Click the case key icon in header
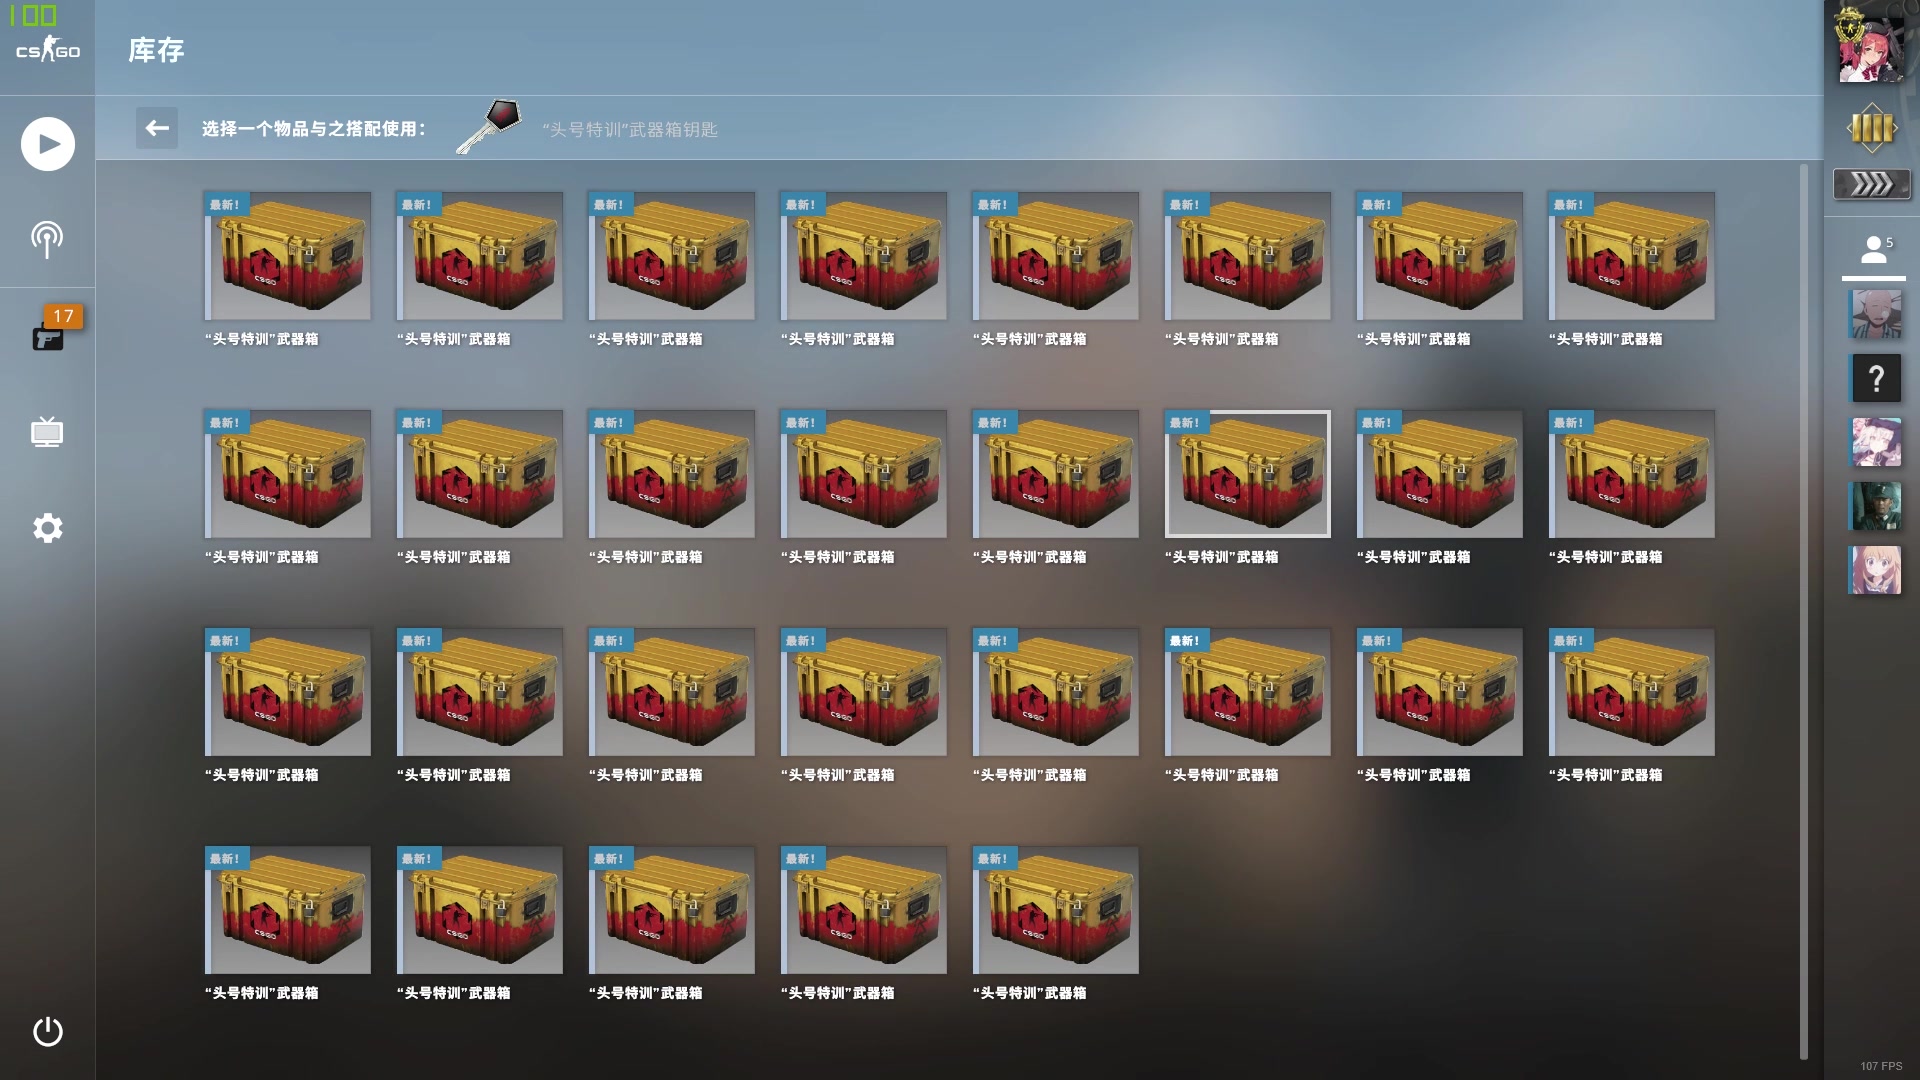The width and height of the screenshot is (1920, 1080). (x=490, y=127)
